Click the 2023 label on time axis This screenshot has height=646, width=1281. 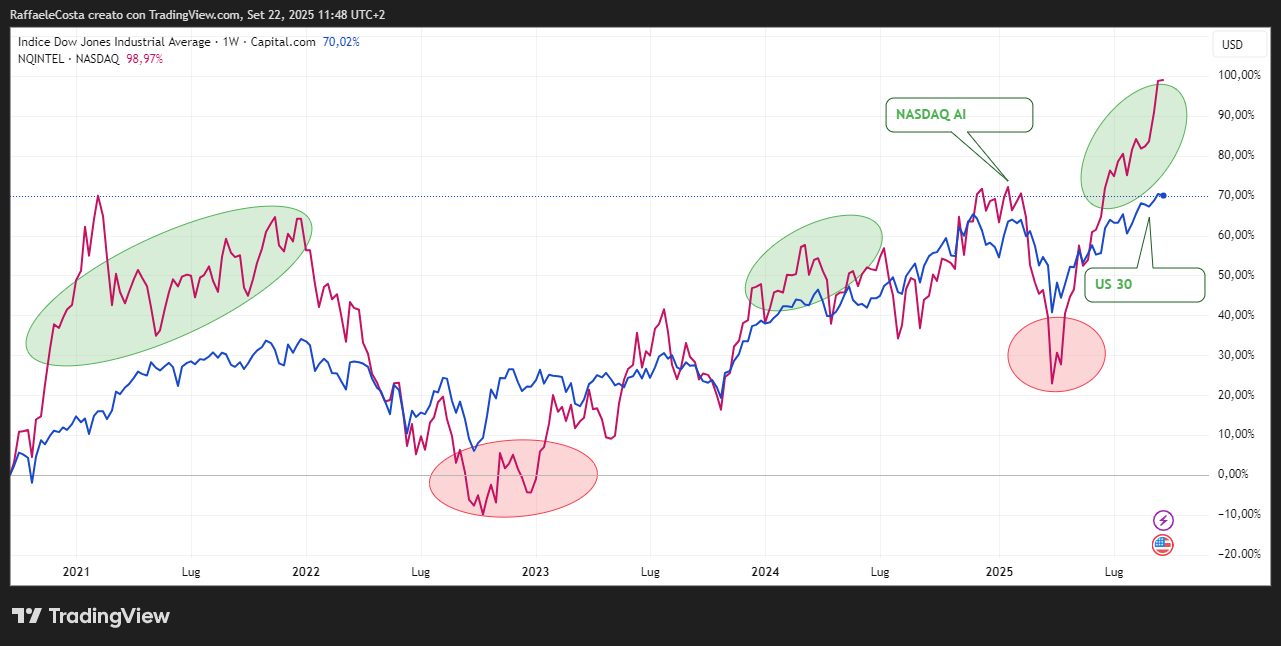click(x=535, y=572)
